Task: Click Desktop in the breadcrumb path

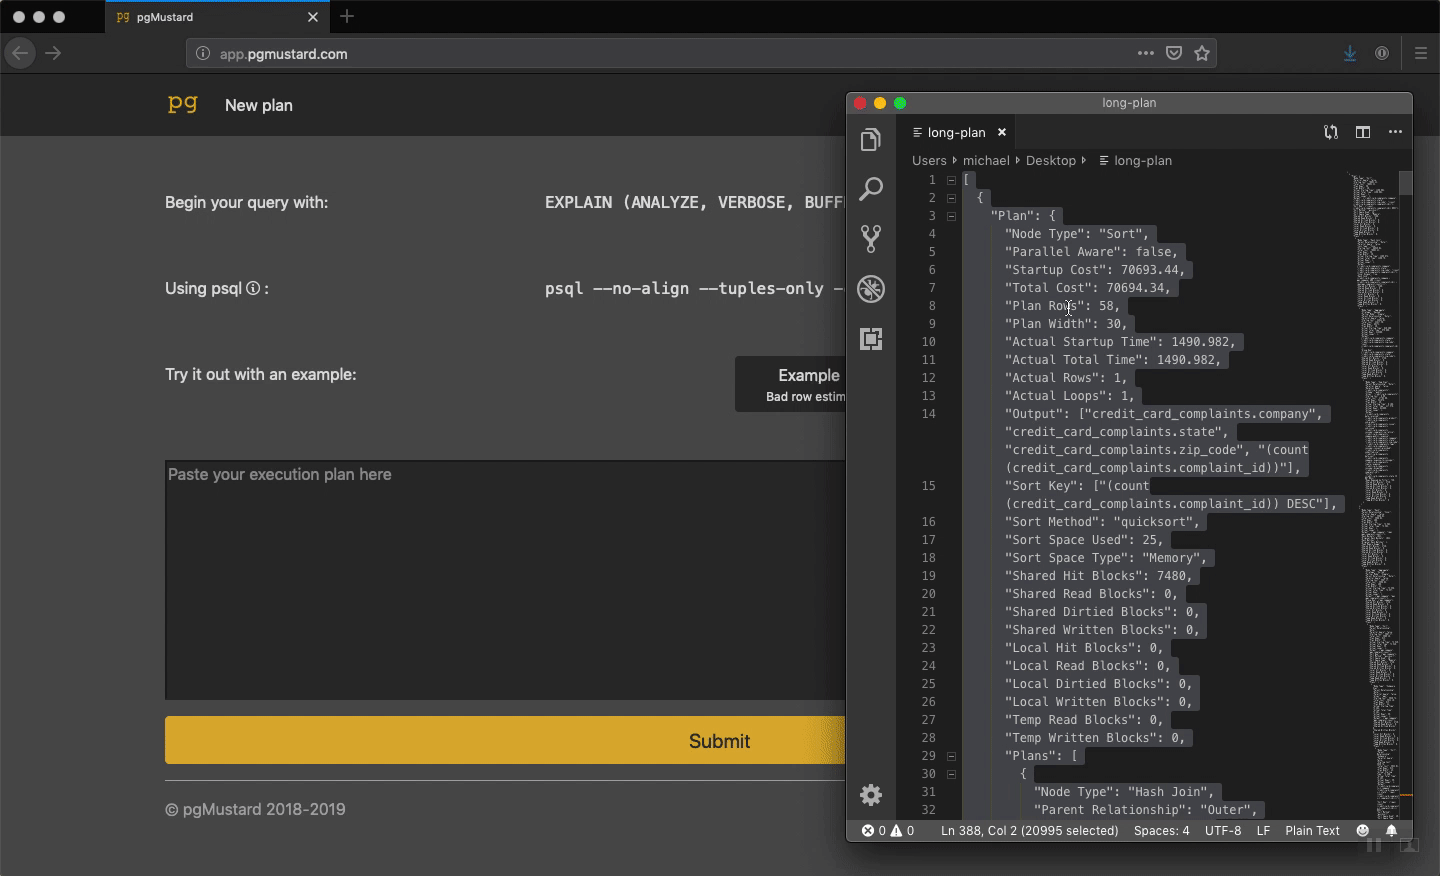Action: pyautogui.click(x=1051, y=160)
